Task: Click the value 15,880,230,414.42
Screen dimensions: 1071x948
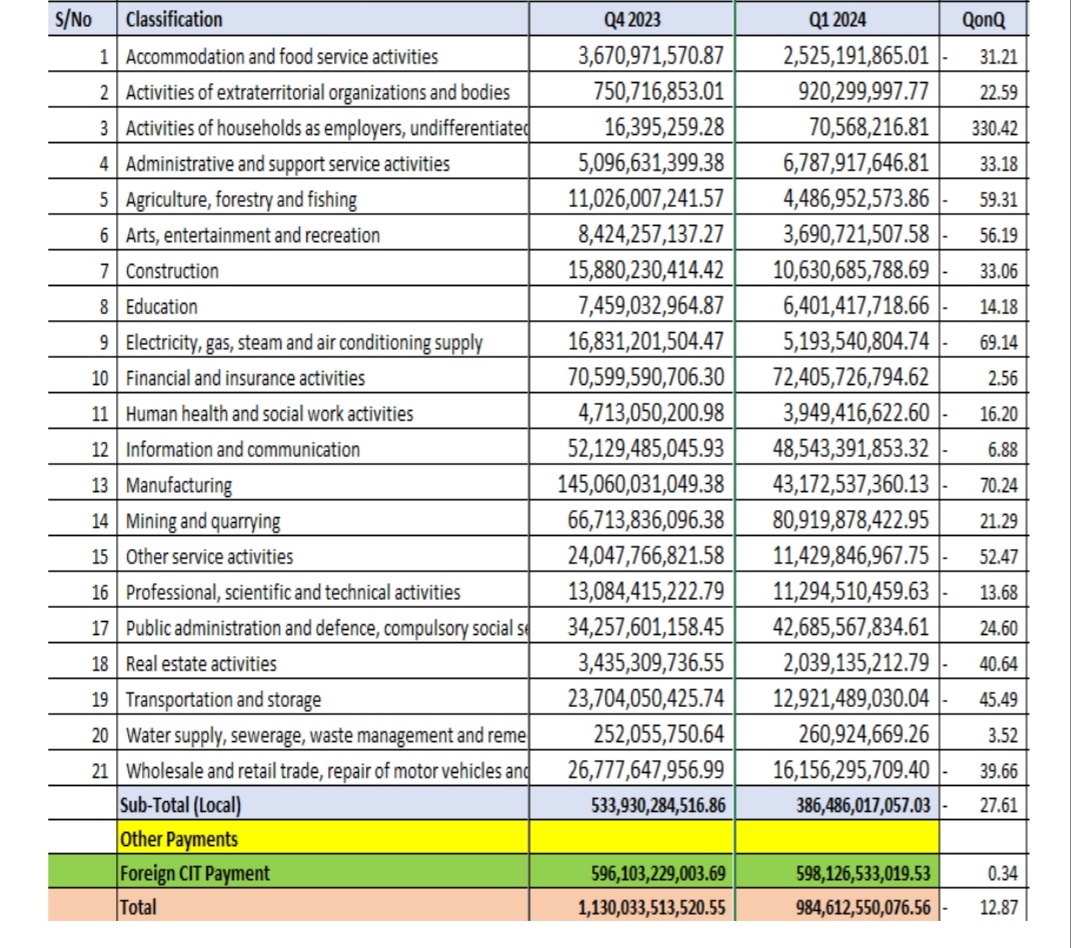Action: coord(645,270)
